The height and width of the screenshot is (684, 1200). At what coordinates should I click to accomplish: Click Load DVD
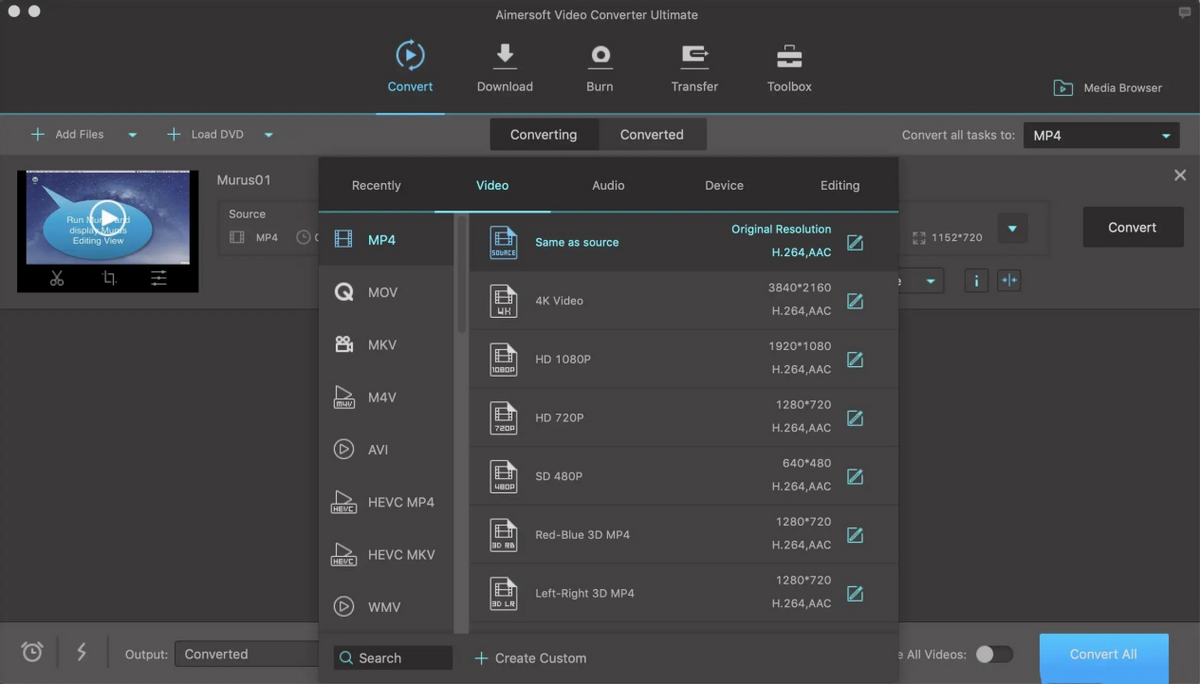click(x=205, y=134)
